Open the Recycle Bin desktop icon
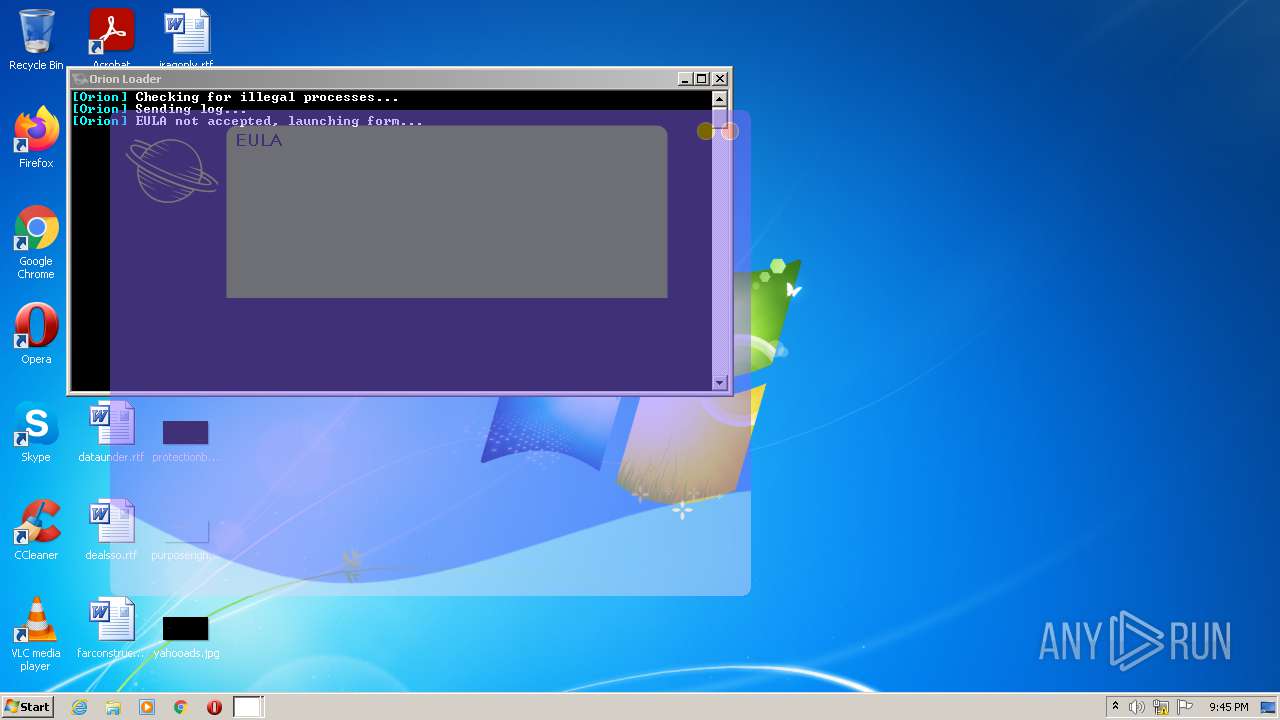The width and height of the screenshot is (1280, 720). point(36,40)
